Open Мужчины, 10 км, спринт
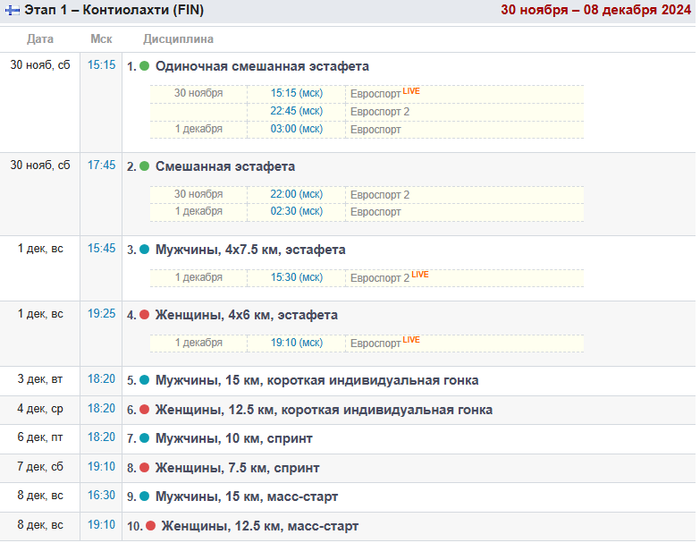Viewport: 700px width, 543px height. (x=234, y=438)
